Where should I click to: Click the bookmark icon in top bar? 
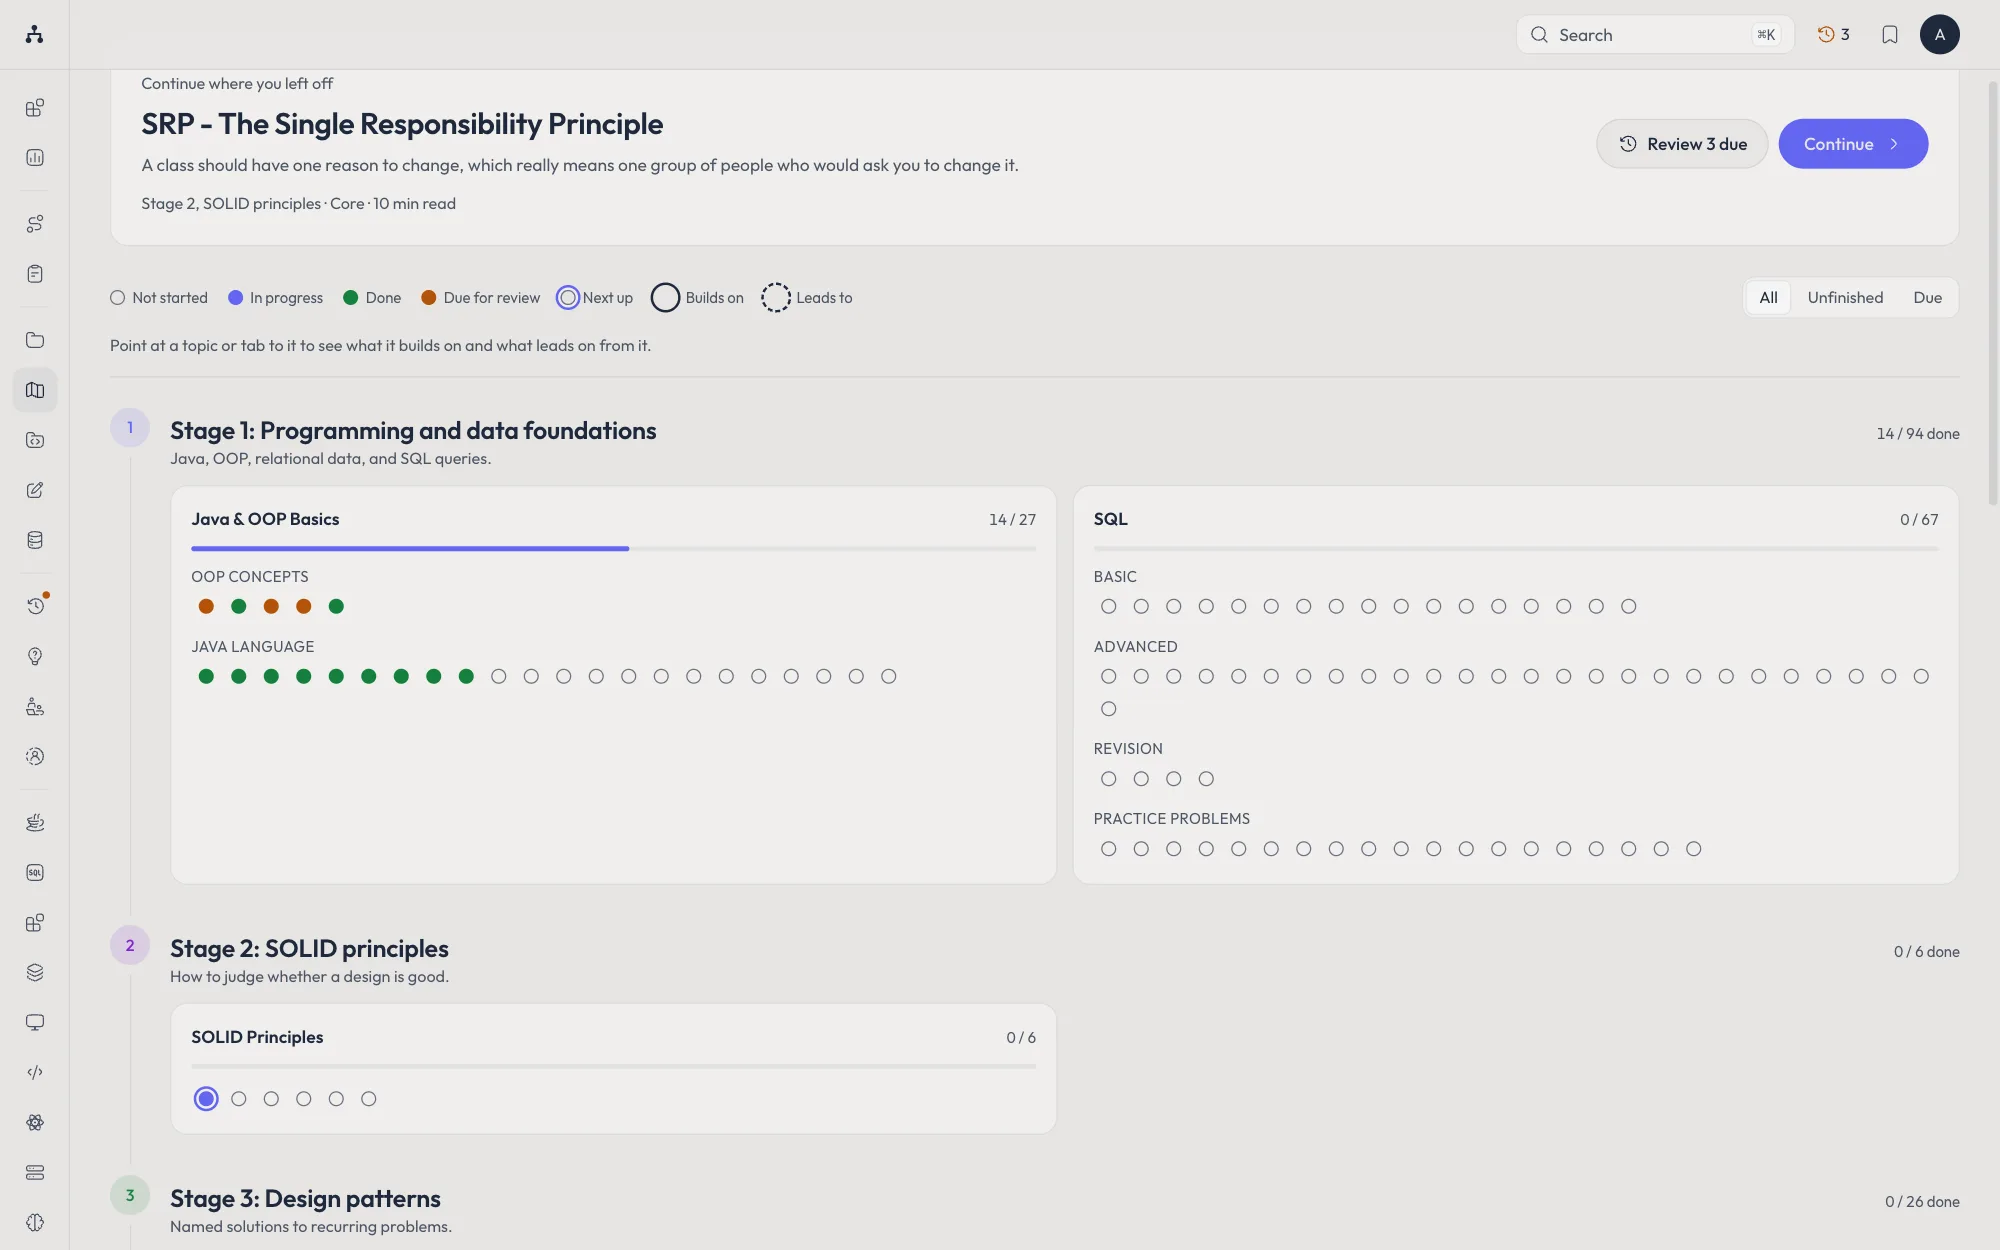1890,35
